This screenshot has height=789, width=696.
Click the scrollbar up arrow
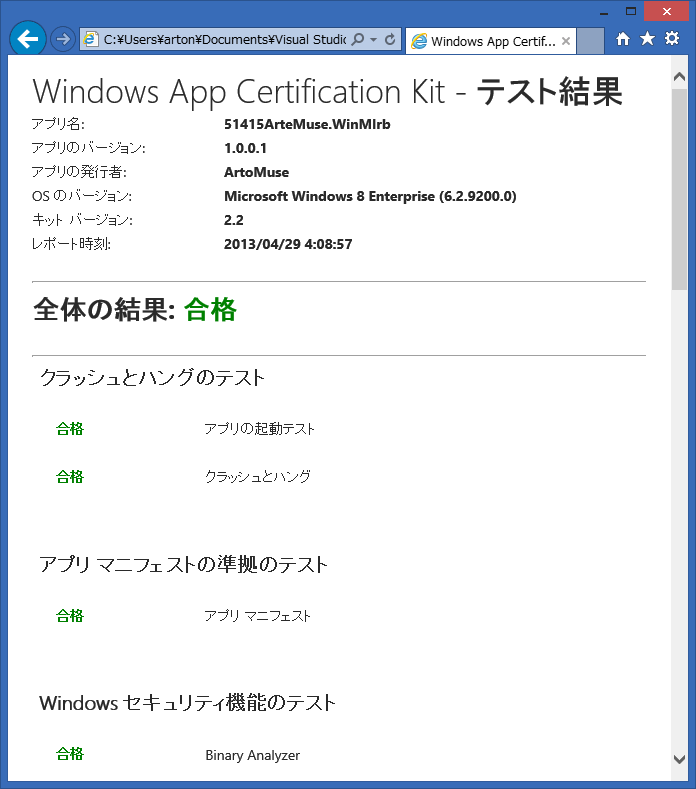(679, 76)
